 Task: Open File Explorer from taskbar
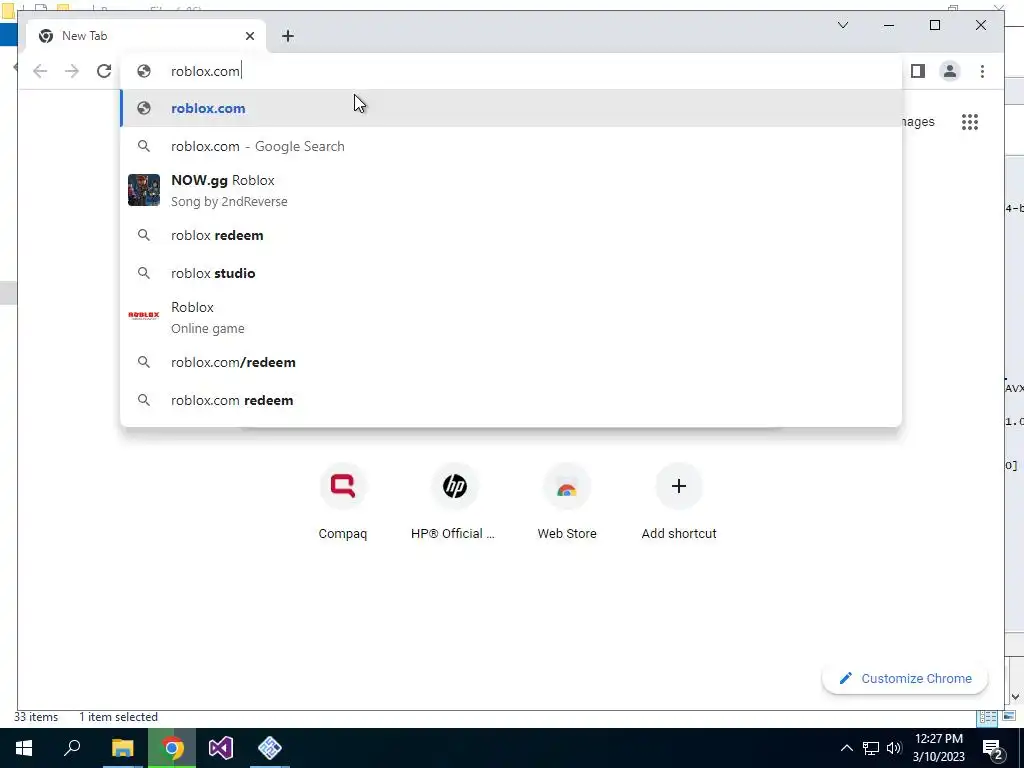[122, 748]
